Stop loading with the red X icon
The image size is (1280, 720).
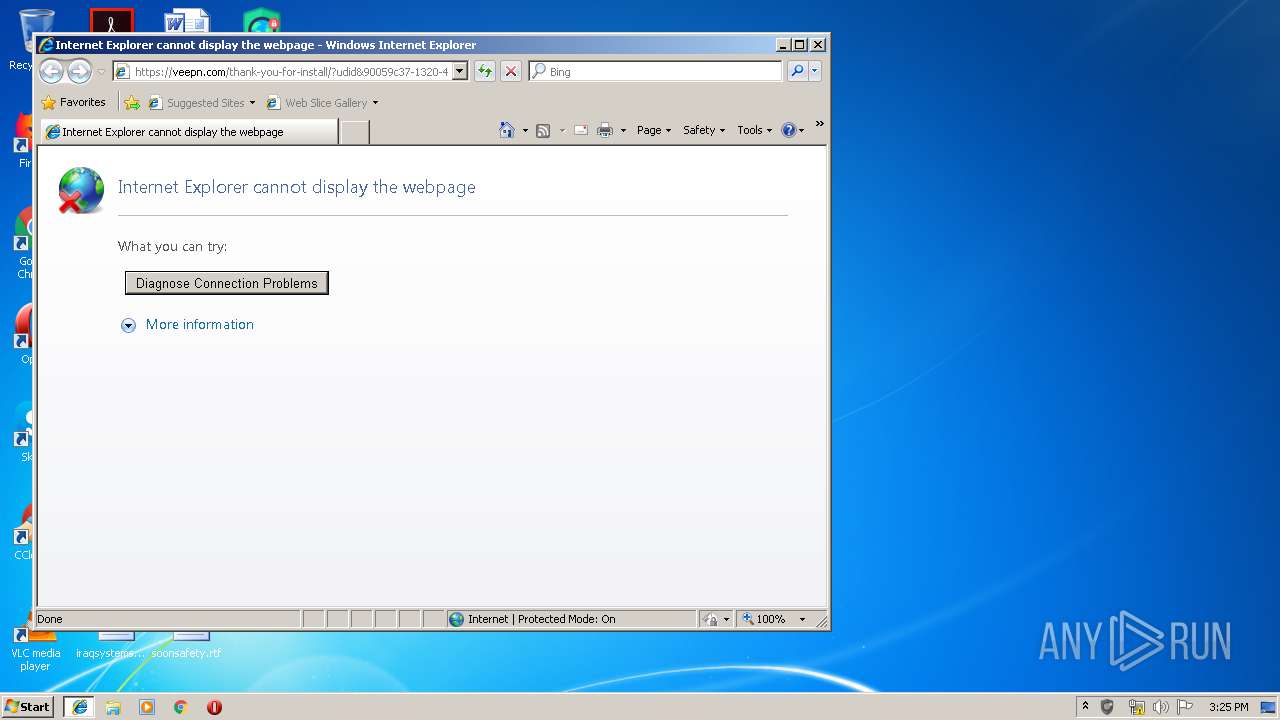point(511,71)
